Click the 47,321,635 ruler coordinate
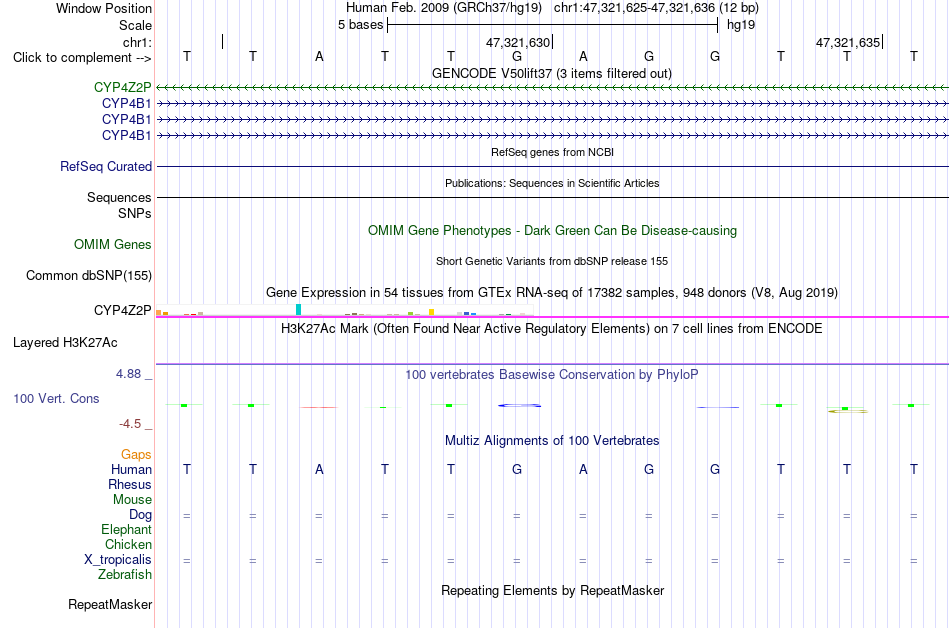Image resolution: width=950 pixels, height=628 pixels. pyautogui.click(x=848, y=42)
